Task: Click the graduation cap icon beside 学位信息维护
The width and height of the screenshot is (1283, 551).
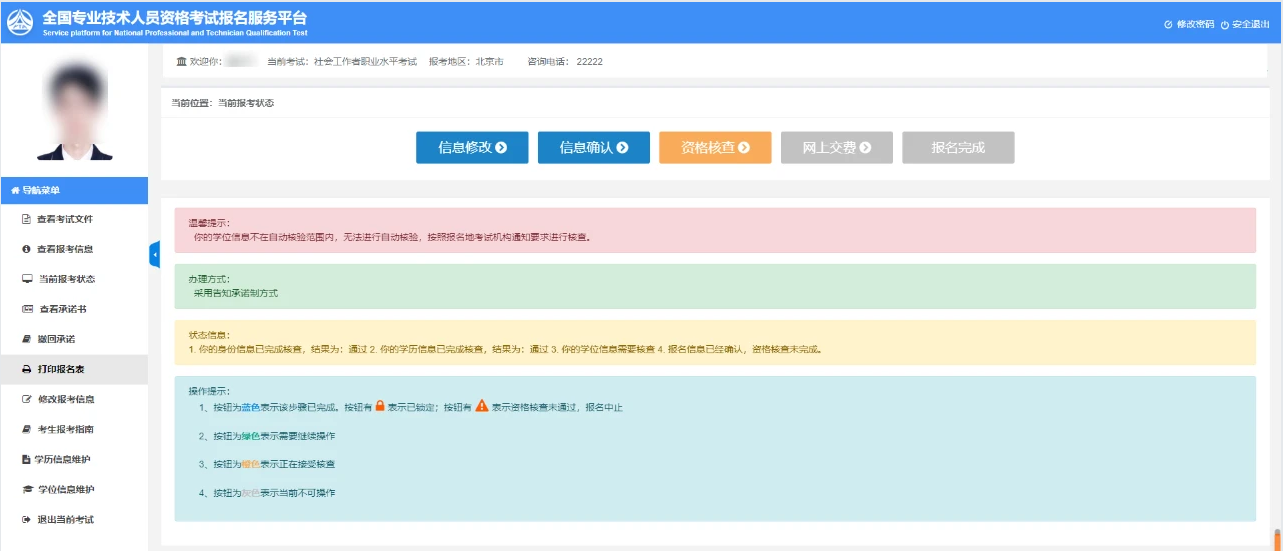Action: 28,489
